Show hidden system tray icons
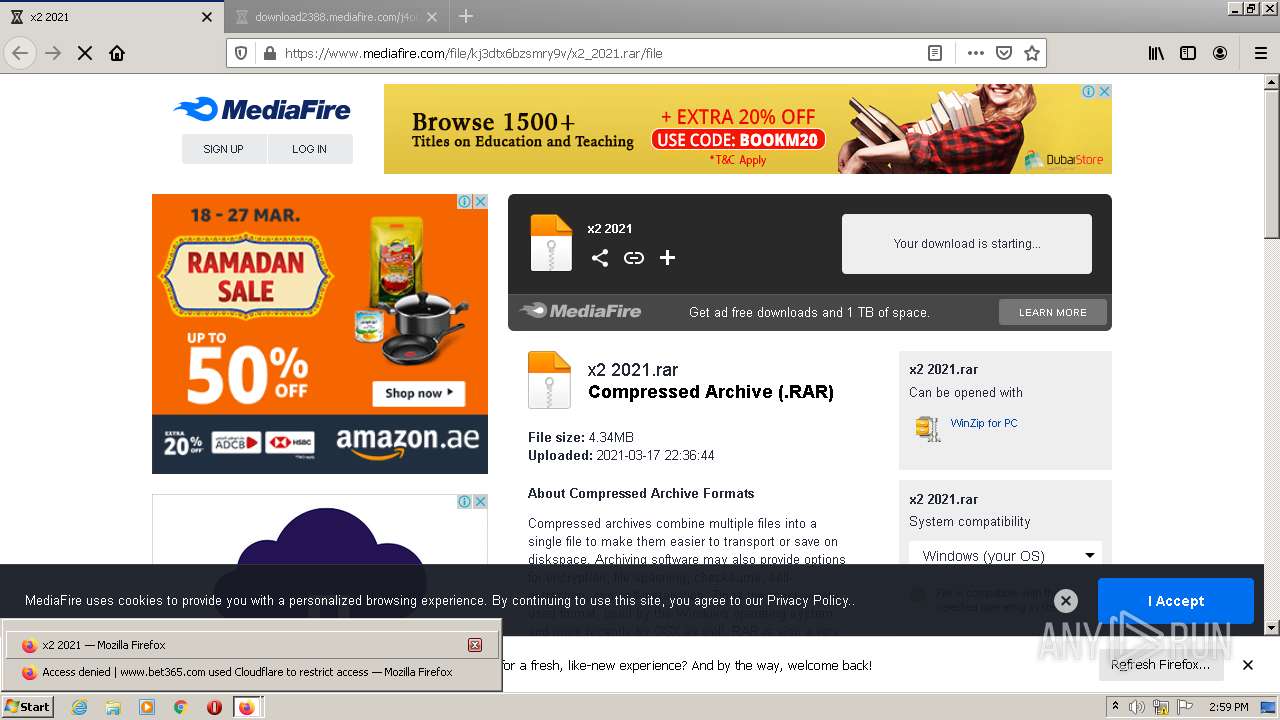The height and width of the screenshot is (720, 1280). click(1115, 707)
